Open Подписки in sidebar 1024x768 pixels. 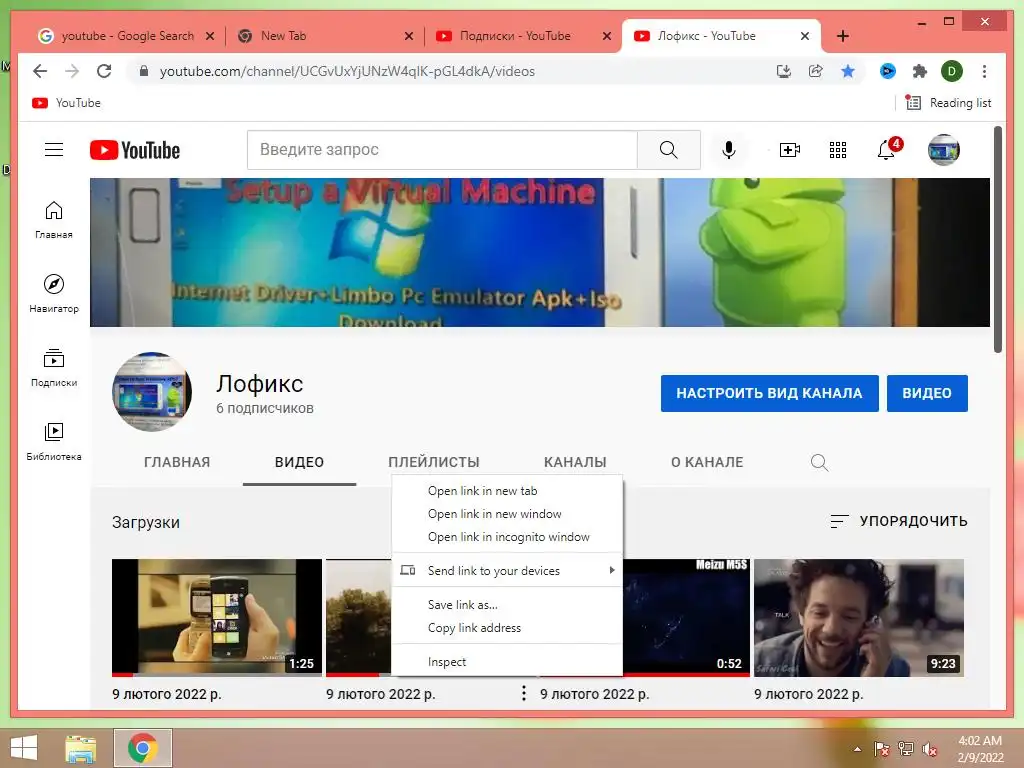pos(54,368)
